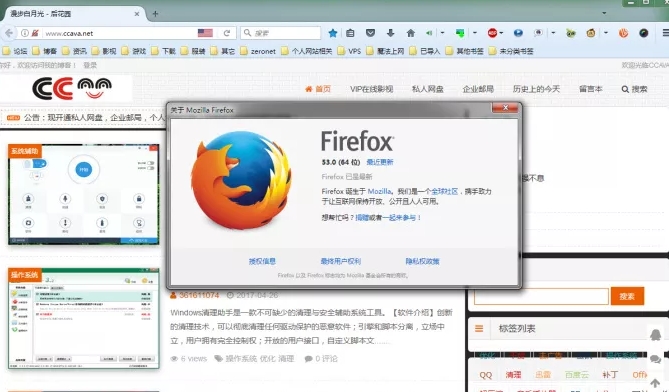Click 搜索 in the site navigation
The image size is (669, 392).
coord(634,89)
